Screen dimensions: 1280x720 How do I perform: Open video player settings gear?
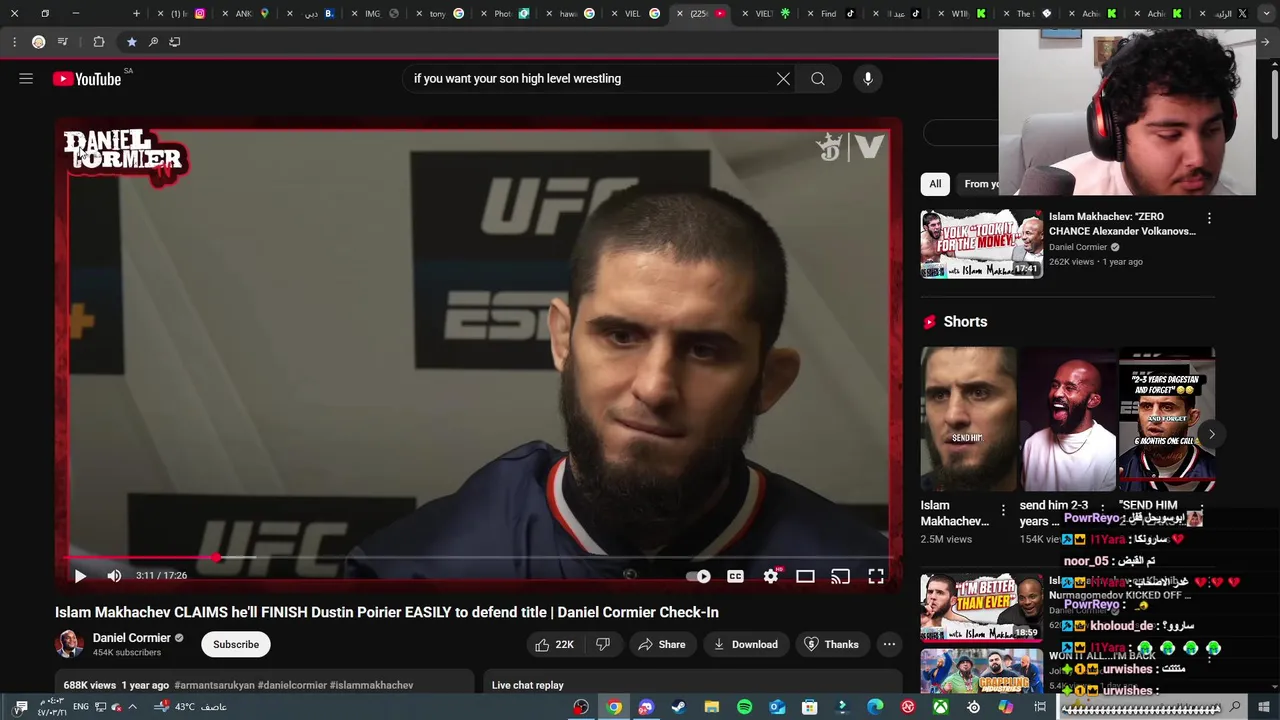(770, 576)
